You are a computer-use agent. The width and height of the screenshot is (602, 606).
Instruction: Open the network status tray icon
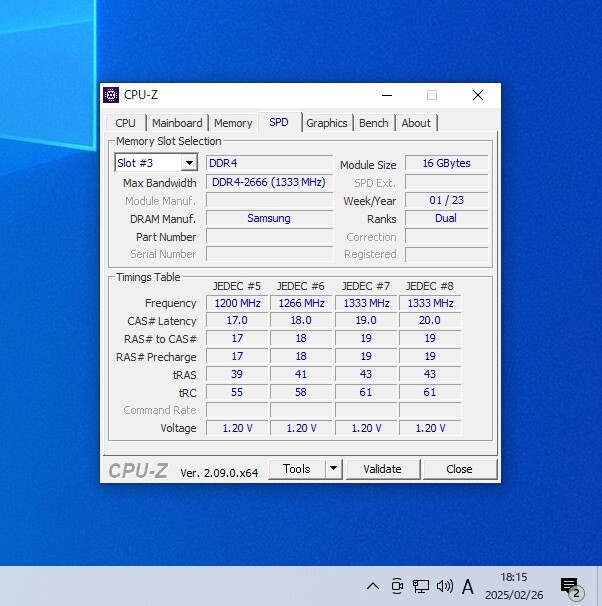click(x=421, y=586)
